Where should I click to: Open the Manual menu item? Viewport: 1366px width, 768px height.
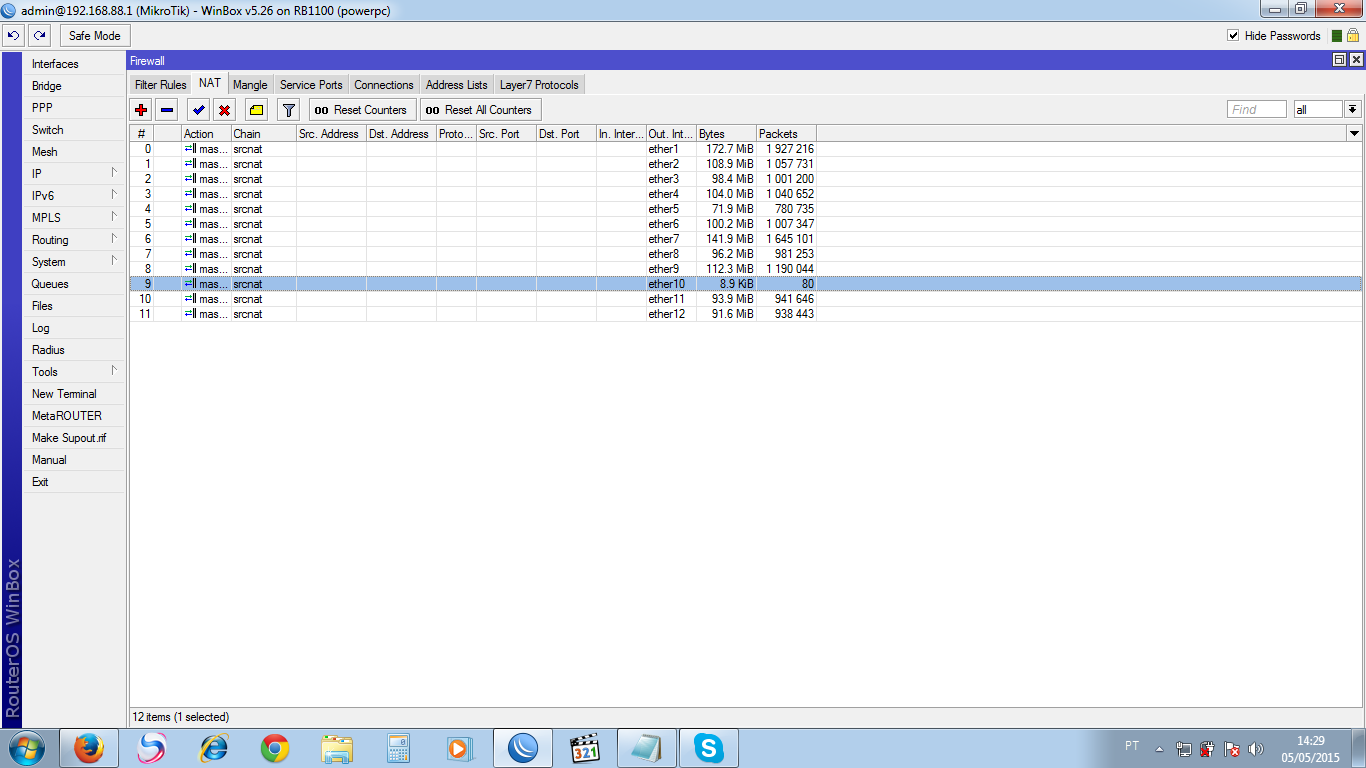click(x=75, y=460)
